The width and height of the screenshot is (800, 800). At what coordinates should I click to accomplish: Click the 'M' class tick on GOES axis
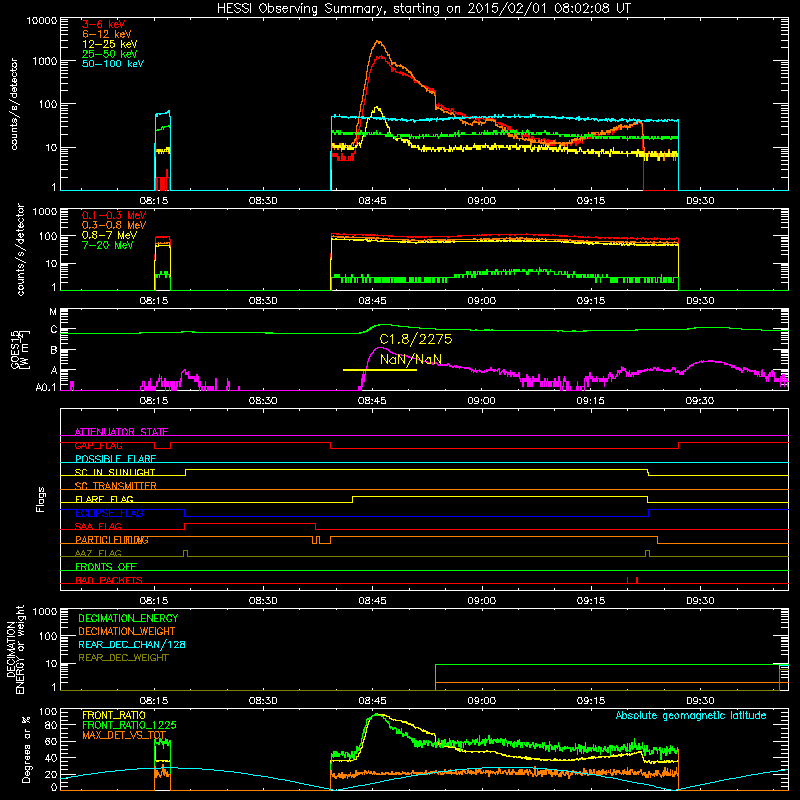coord(53,312)
